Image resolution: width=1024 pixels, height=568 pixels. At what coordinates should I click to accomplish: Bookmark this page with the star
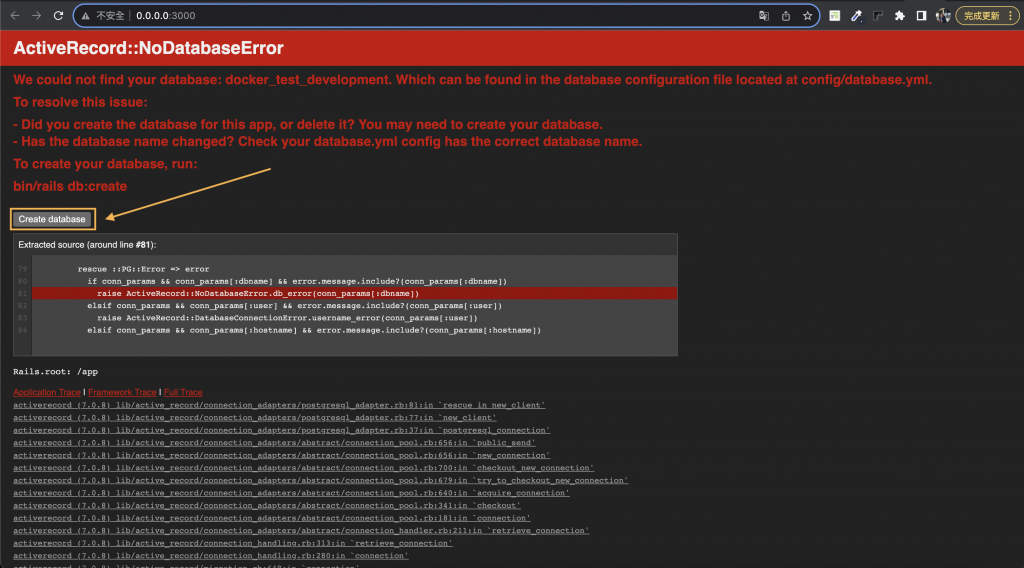(x=807, y=16)
